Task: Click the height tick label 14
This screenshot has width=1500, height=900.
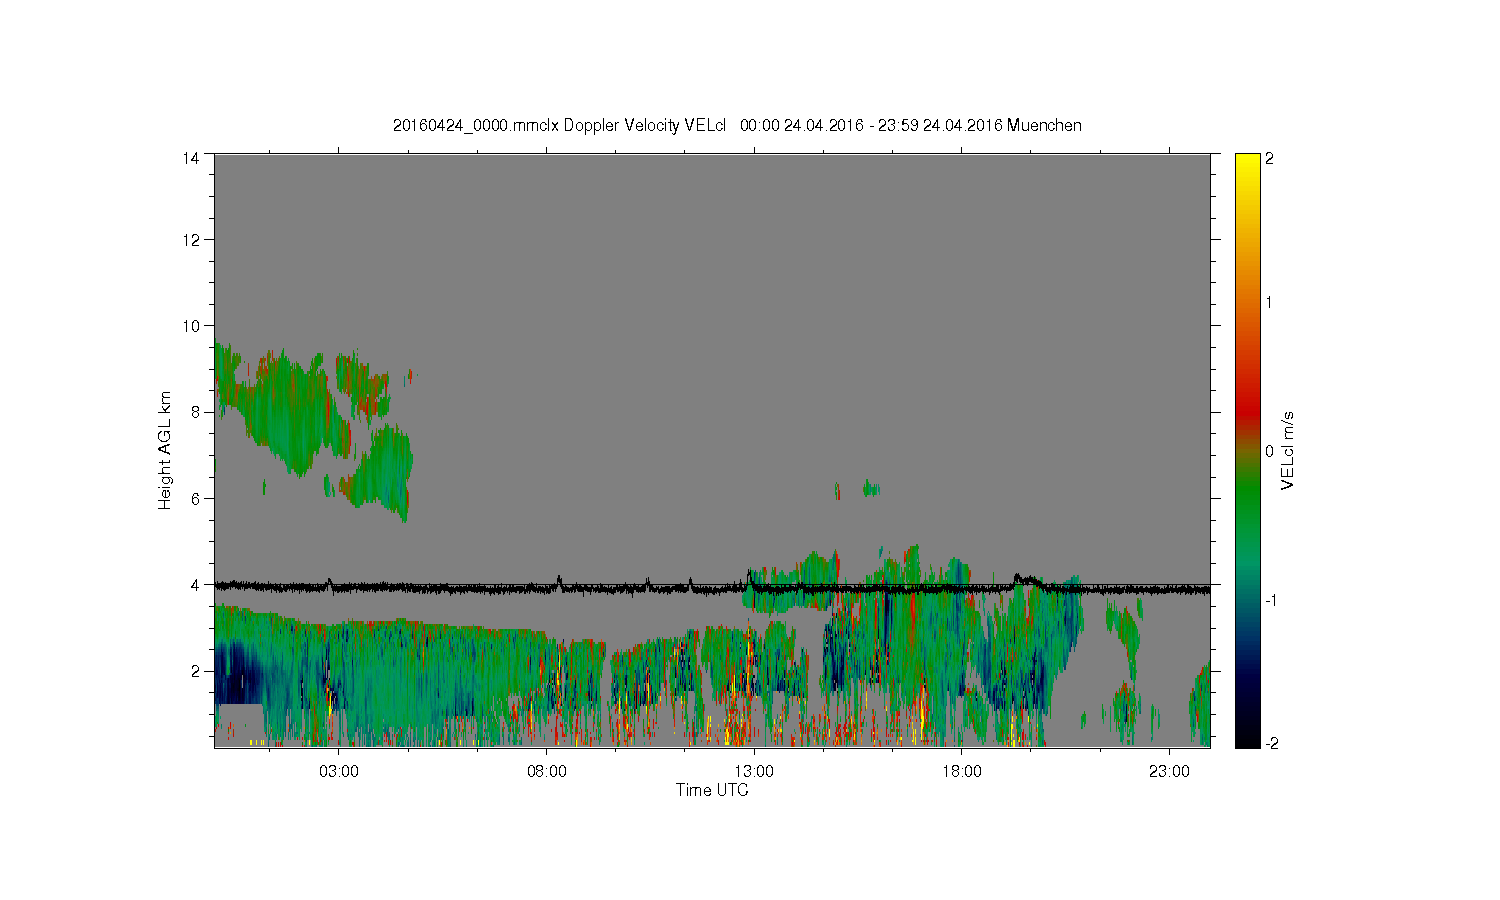Action: click(x=191, y=158)
